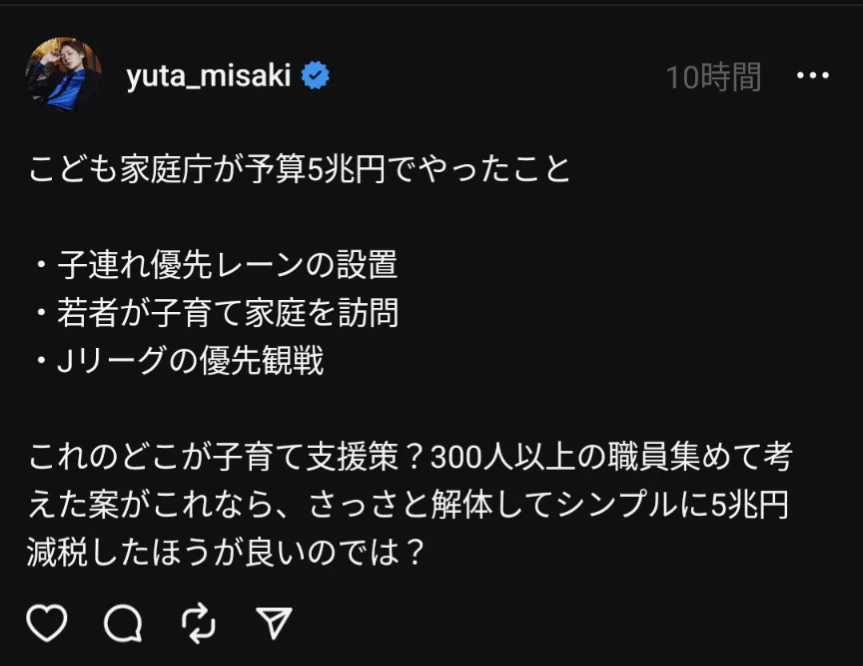The image size is (863, 666).
Task: Click the blue verified badge
Action: (x=315, y=76)
